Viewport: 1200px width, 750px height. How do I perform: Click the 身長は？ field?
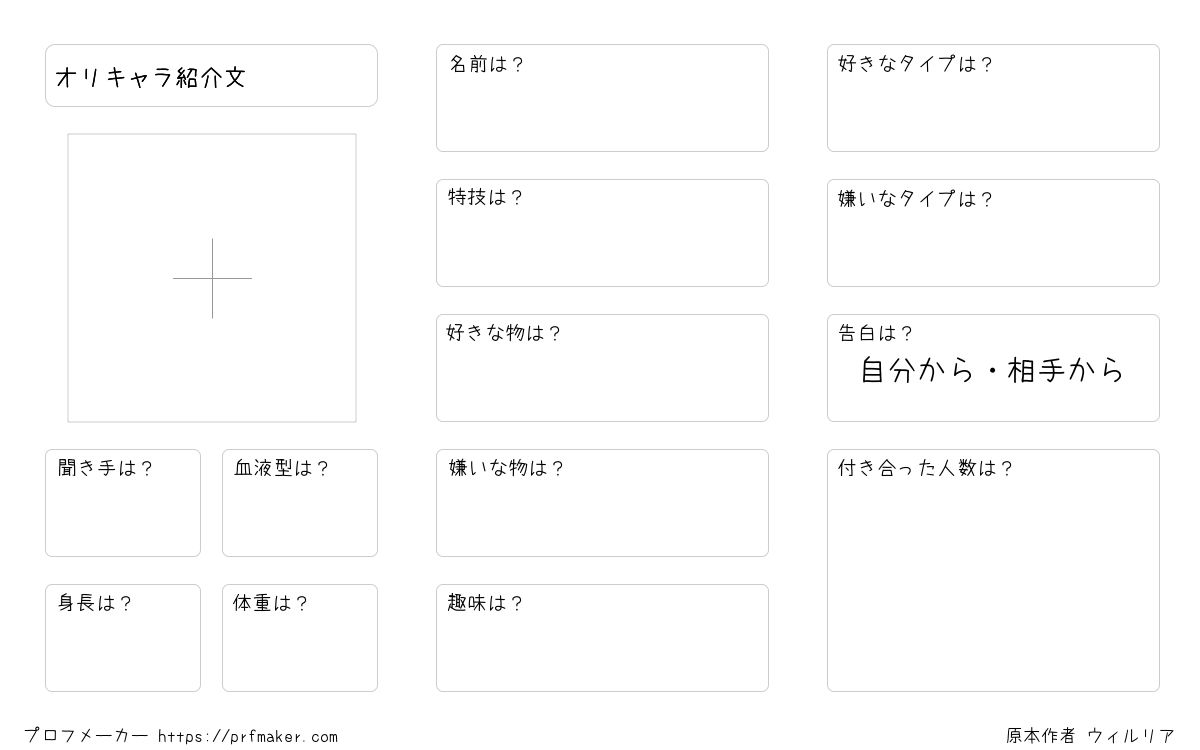(x=123, y=638)
